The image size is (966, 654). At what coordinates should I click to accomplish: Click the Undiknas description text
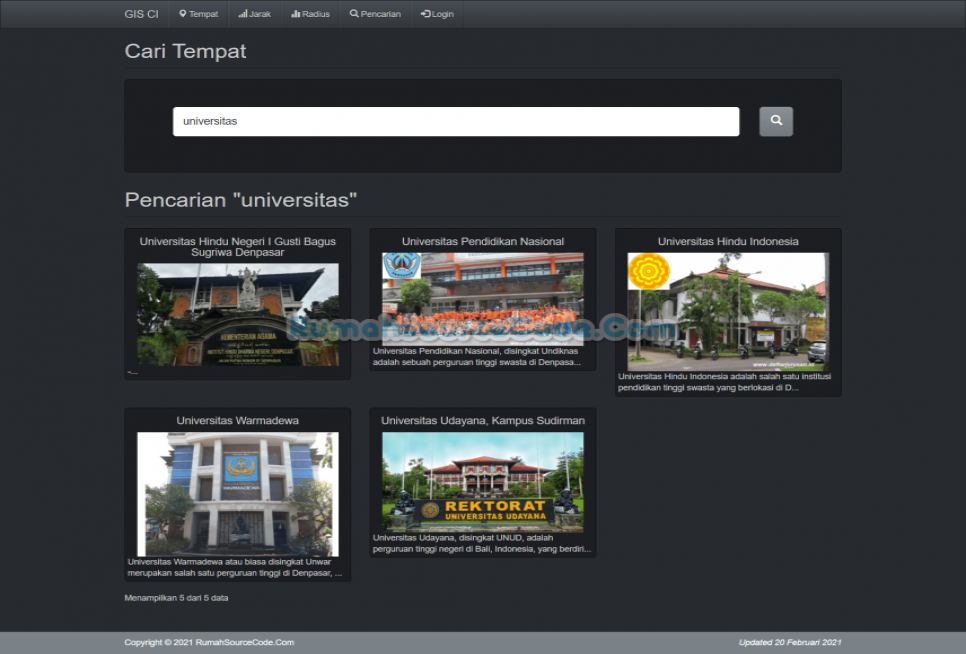click(x=477, y=357)
